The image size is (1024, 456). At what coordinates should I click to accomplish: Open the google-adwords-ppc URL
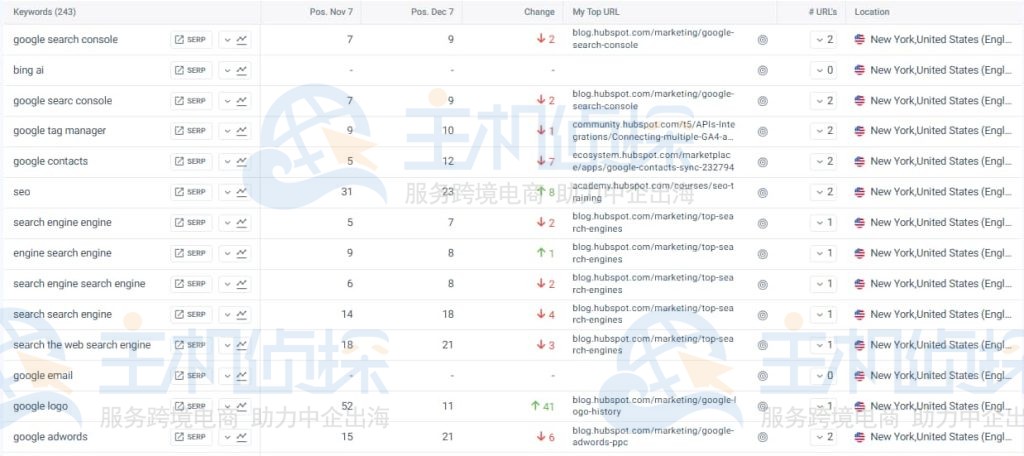point(653,436)
